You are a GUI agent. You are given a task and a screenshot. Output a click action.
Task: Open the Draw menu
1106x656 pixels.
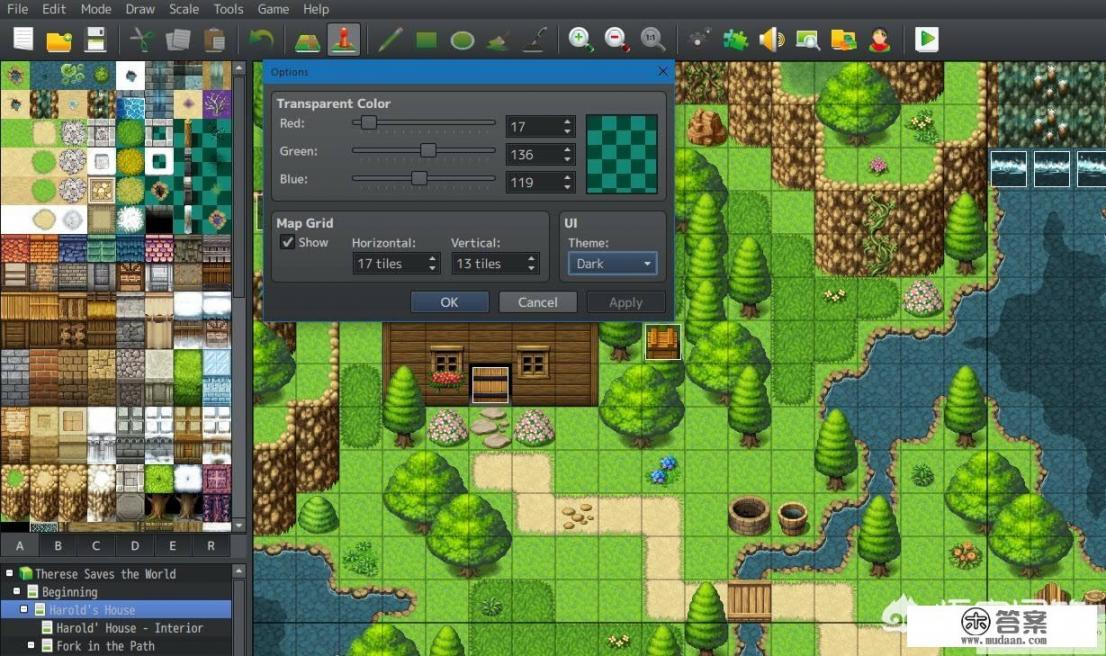[x=140, y=9]
